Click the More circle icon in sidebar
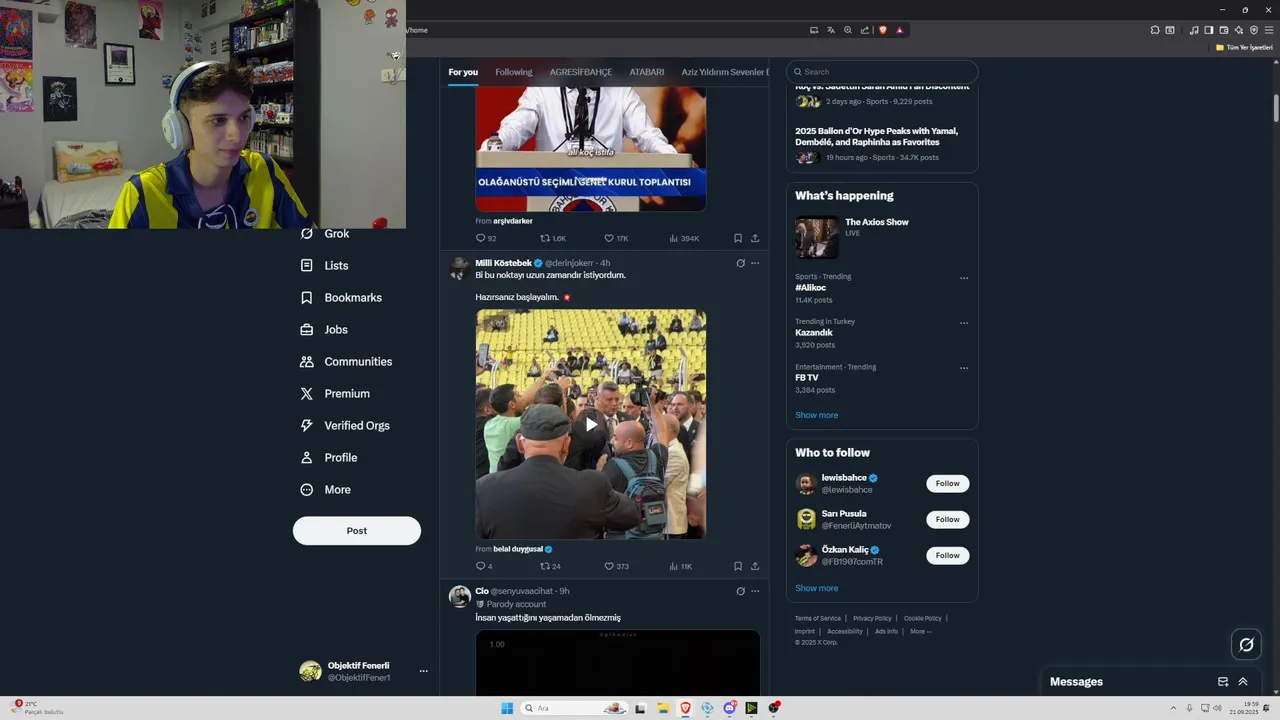Viewport: 1280px width, 720px height. pyautogui.click(x=307, y=490)
